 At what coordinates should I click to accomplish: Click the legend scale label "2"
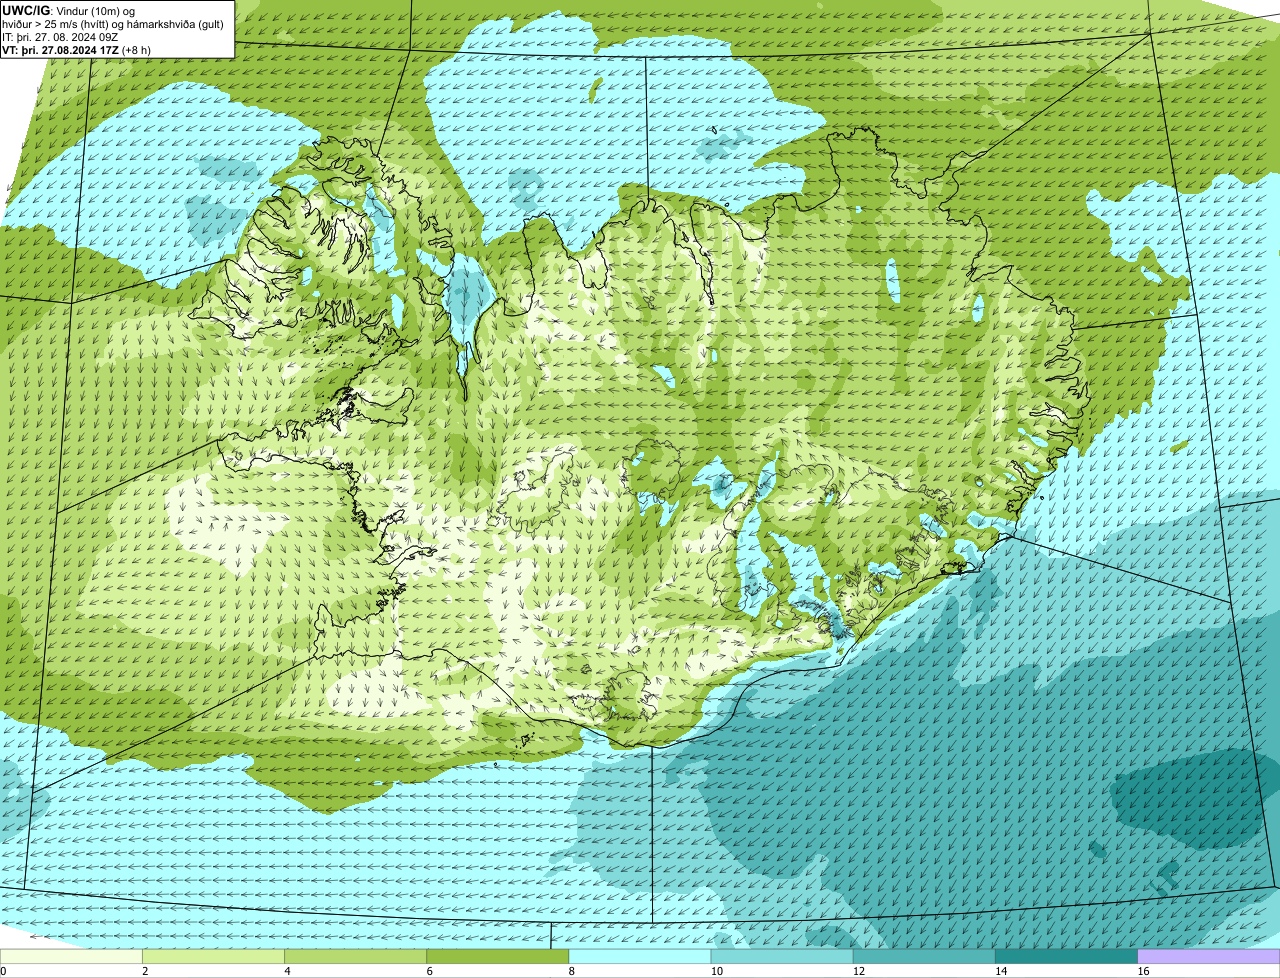(x=145, y=971)
